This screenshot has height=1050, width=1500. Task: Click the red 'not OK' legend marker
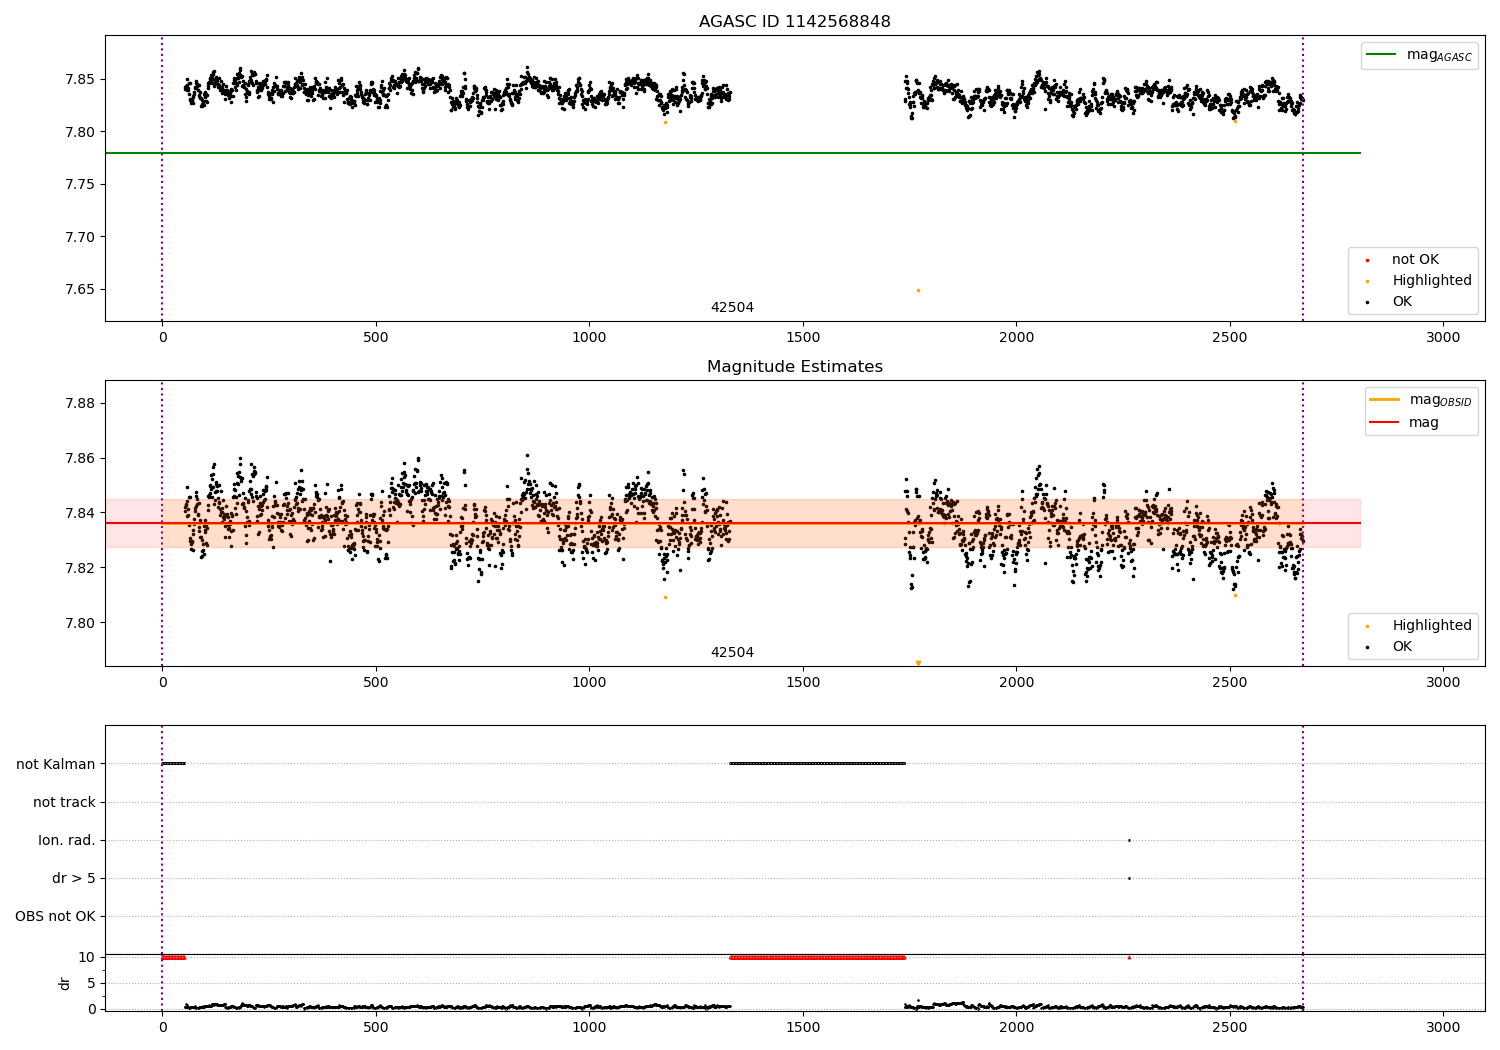pos(1367,260)
